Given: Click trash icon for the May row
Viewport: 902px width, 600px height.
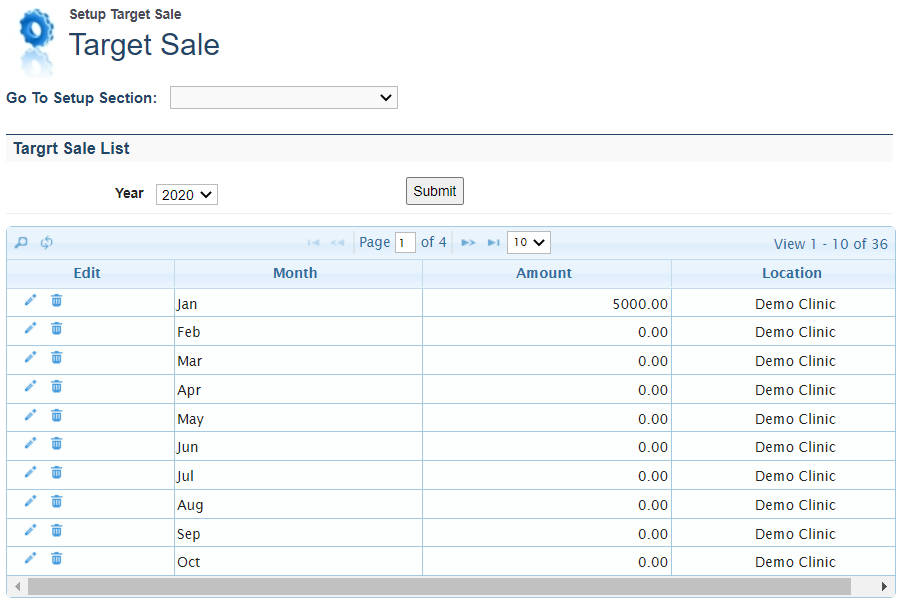Looking at the screenshot, I should coord(57,415).
